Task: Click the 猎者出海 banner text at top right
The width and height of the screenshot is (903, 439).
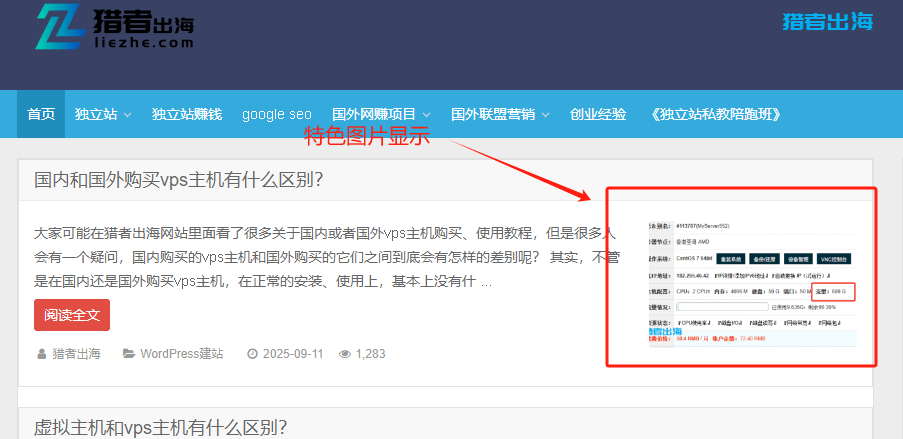Action: tap(828, 21)
